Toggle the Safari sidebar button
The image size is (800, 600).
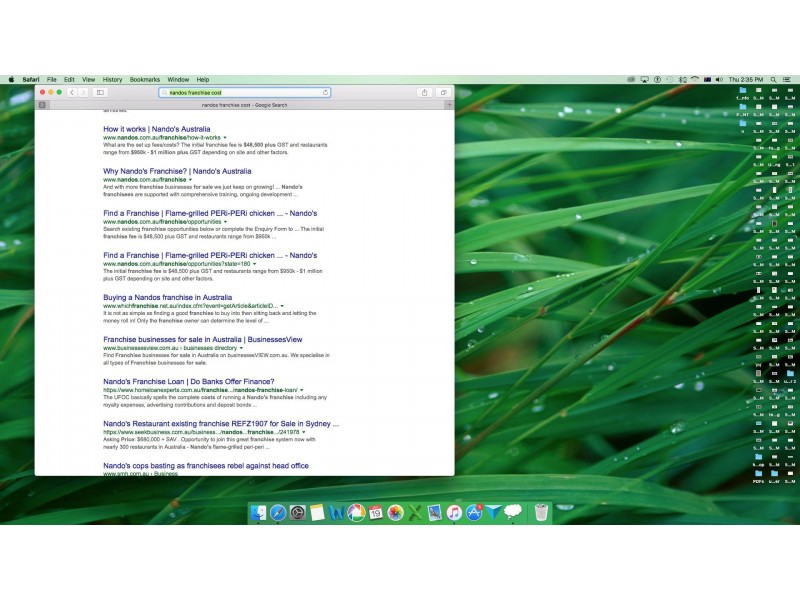[100, 92]
